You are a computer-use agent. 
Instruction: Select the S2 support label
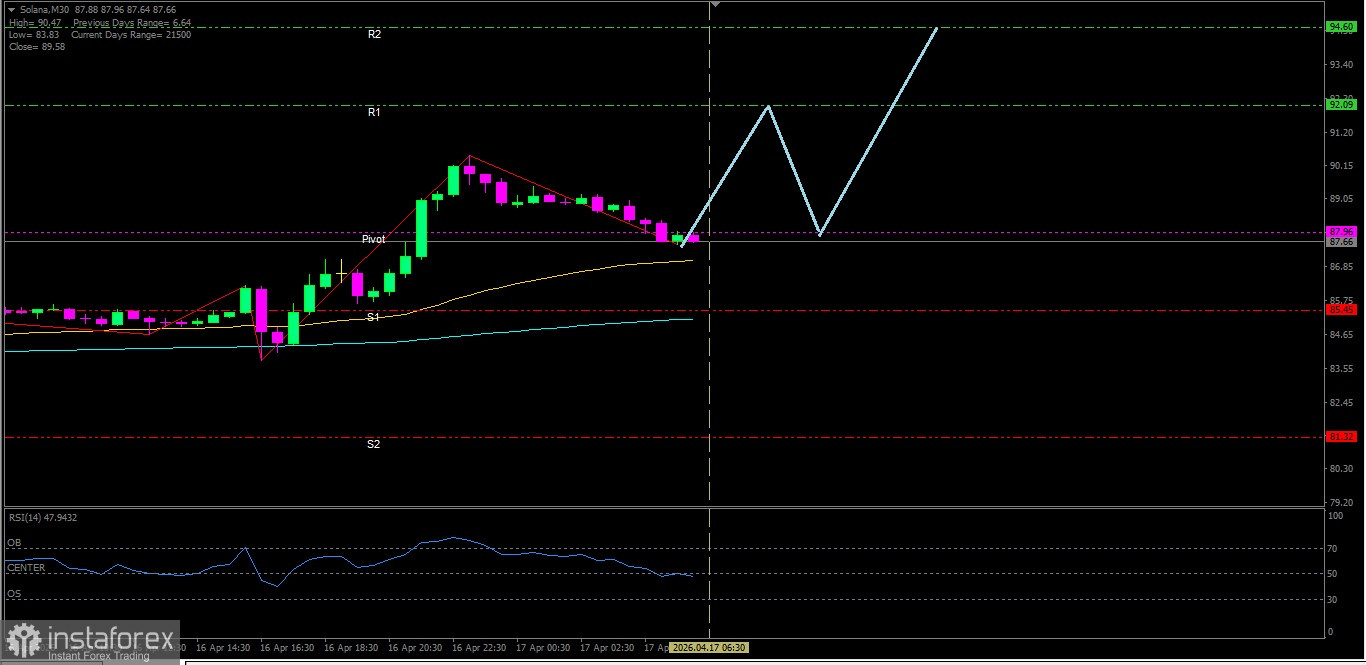click(373, 444)
